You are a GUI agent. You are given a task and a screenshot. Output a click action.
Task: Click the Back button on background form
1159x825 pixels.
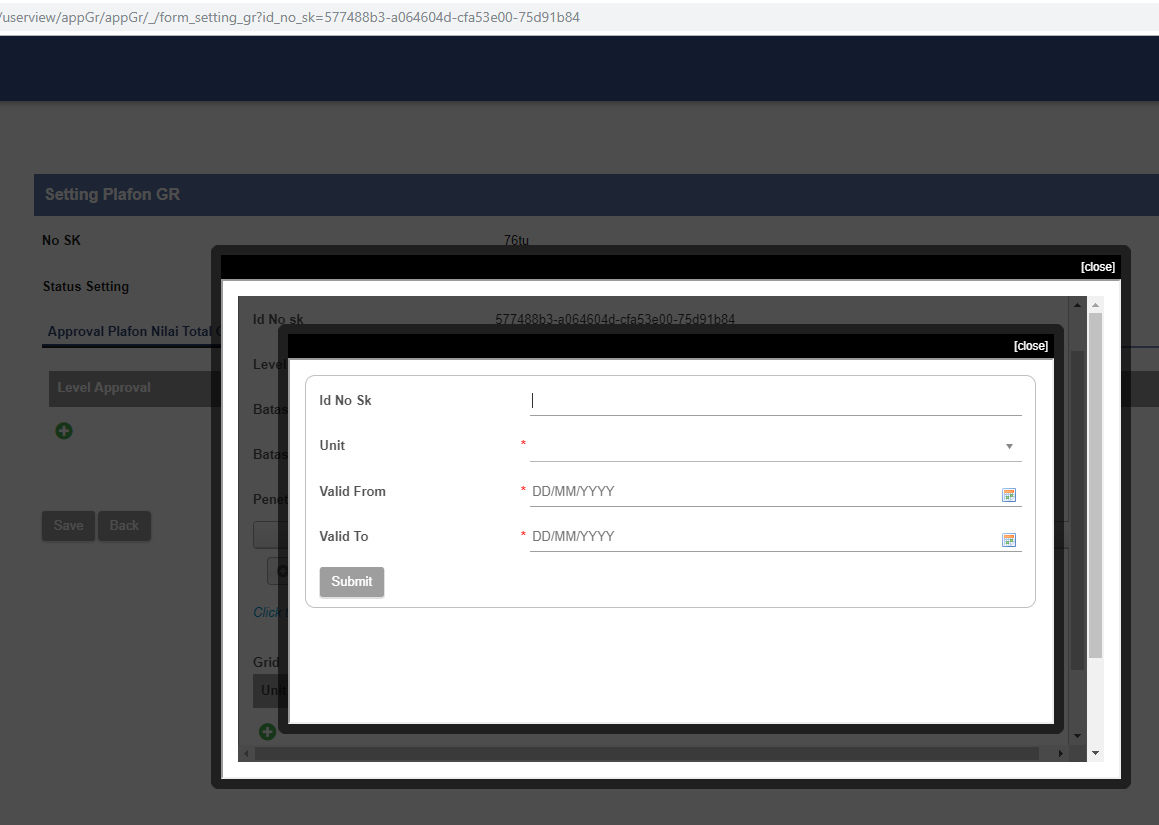pos(124,526)
